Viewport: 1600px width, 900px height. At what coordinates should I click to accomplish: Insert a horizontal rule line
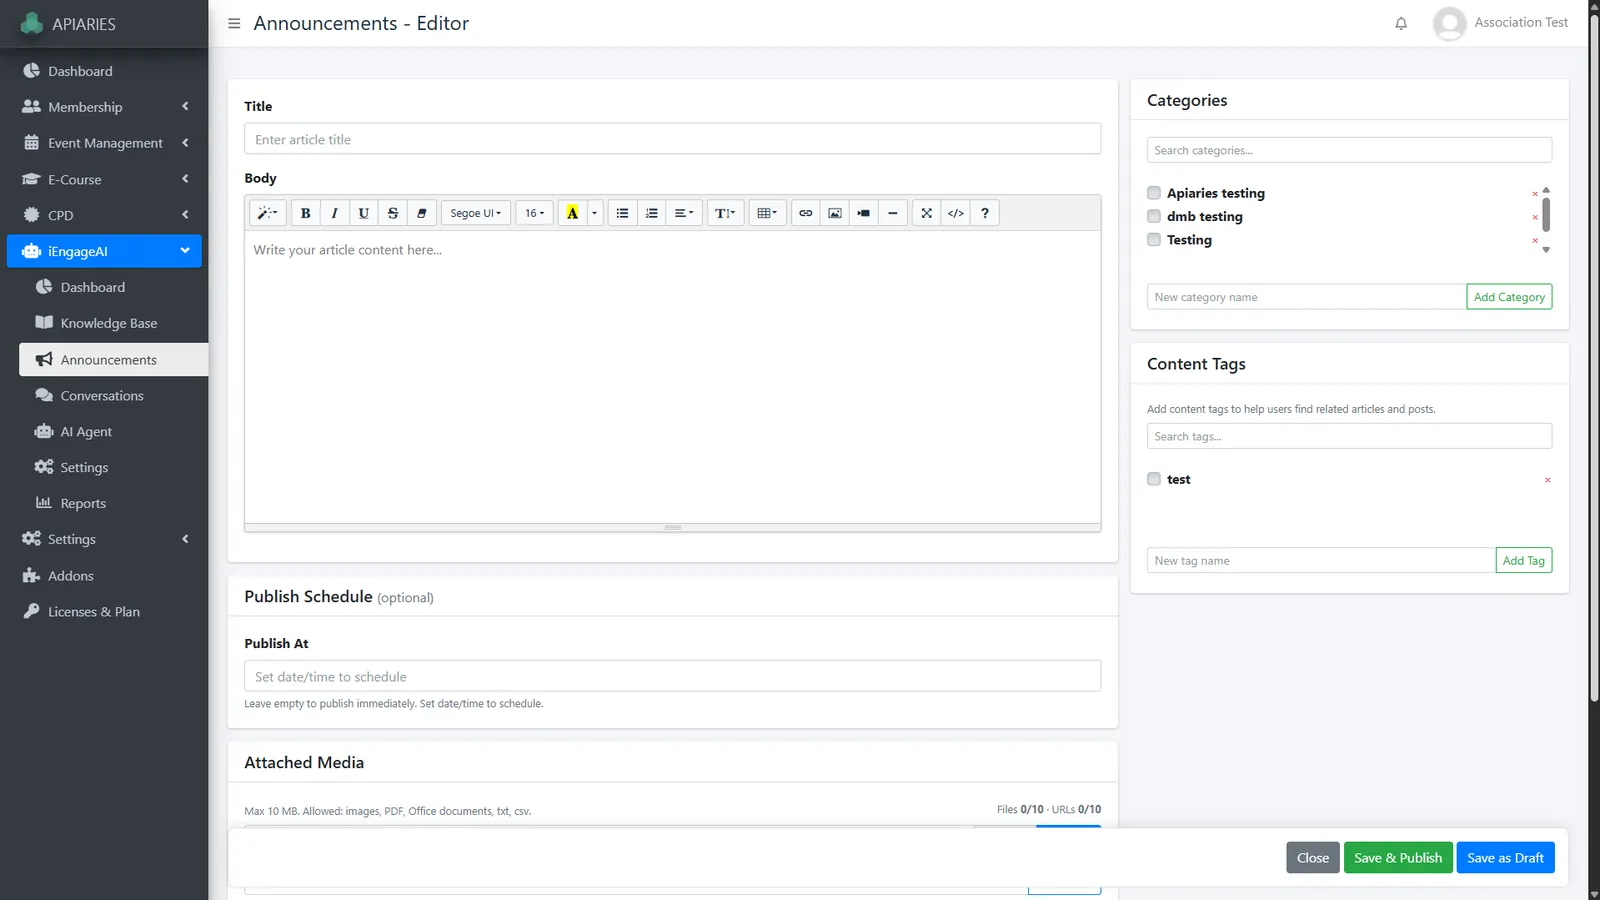[x=892, y=213]
